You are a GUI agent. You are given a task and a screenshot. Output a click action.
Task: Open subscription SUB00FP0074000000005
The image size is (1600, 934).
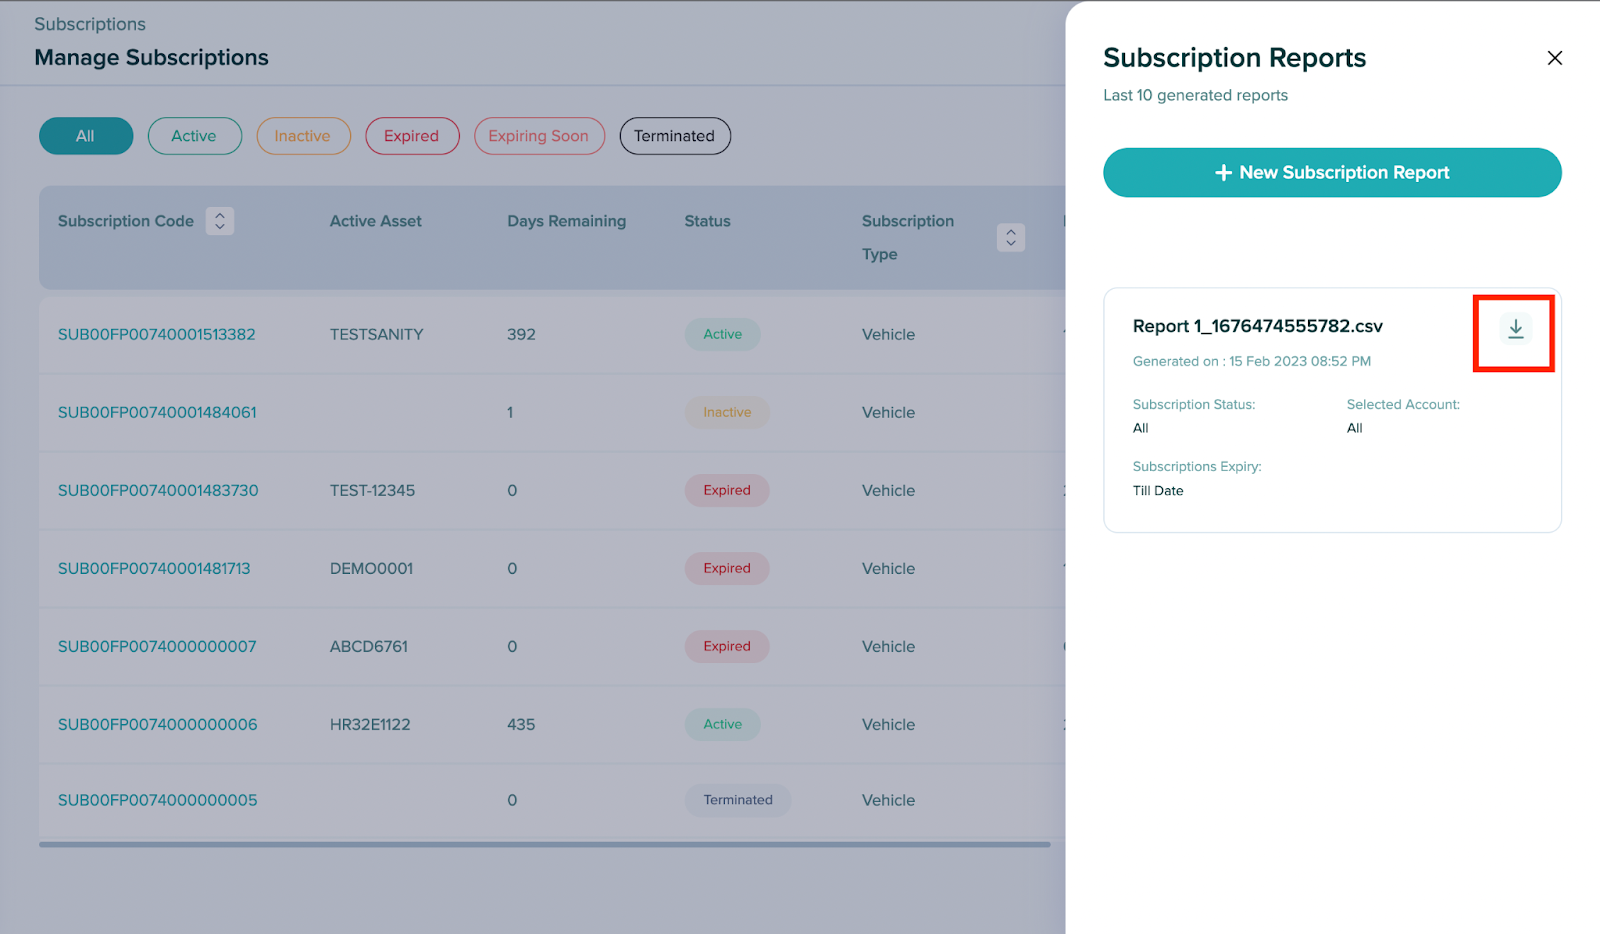pos(157,801)
